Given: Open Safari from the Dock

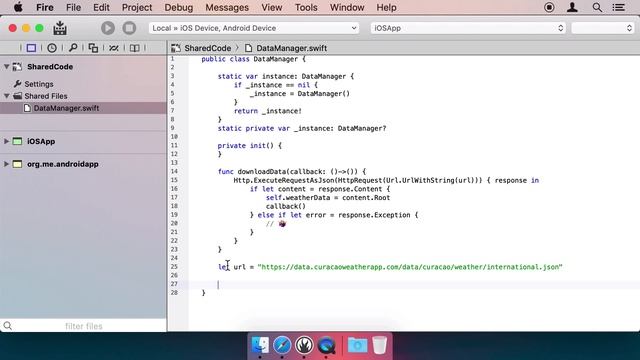Looking at the screenshot, I should (282, 345).
